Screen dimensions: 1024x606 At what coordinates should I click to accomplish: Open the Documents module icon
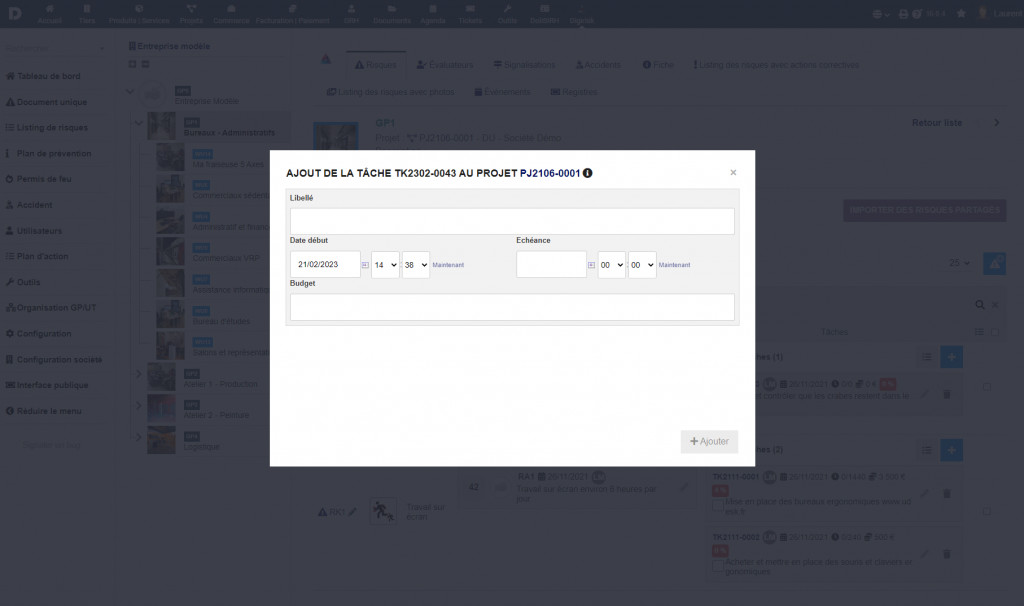point(392,9)
